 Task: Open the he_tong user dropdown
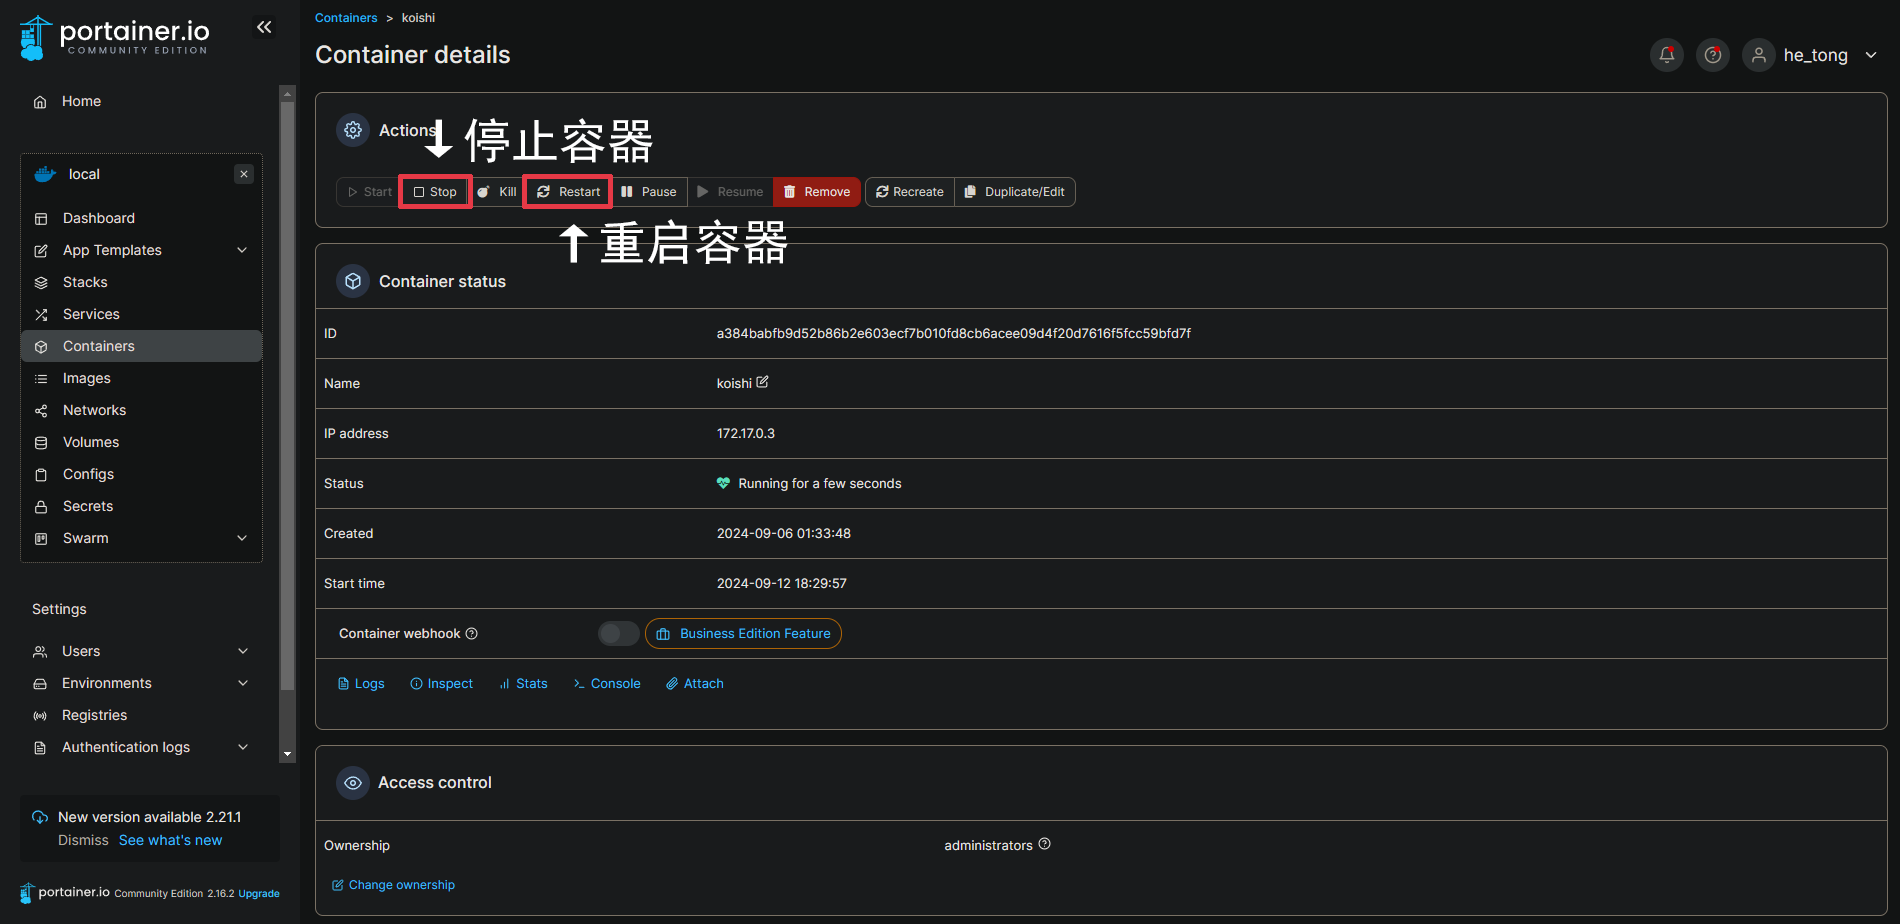point(1870,55)
